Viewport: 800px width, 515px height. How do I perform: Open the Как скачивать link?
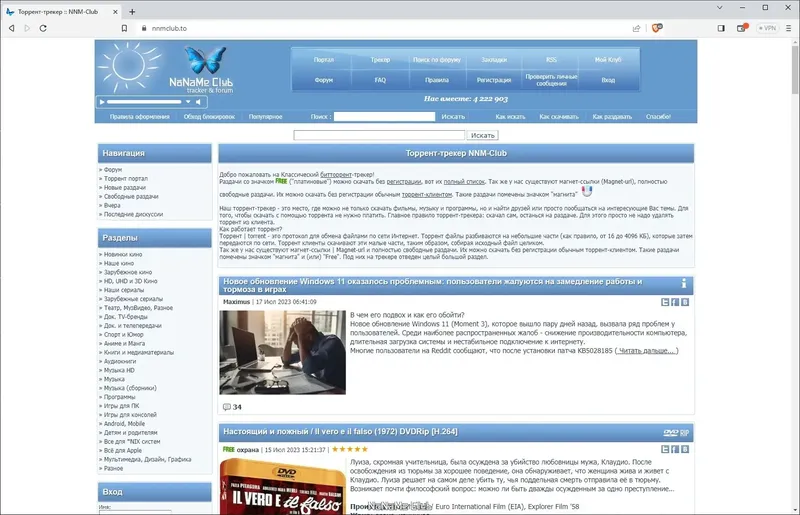tap(559, 116)
